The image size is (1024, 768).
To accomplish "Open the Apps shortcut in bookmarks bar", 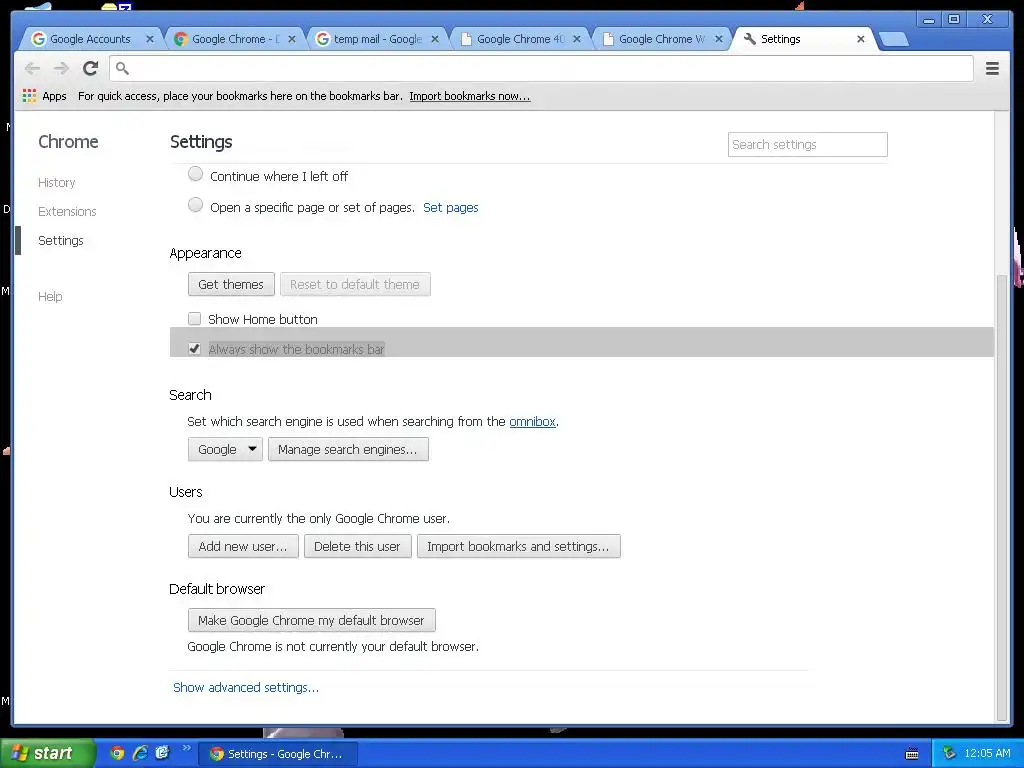I will point(44,96).
